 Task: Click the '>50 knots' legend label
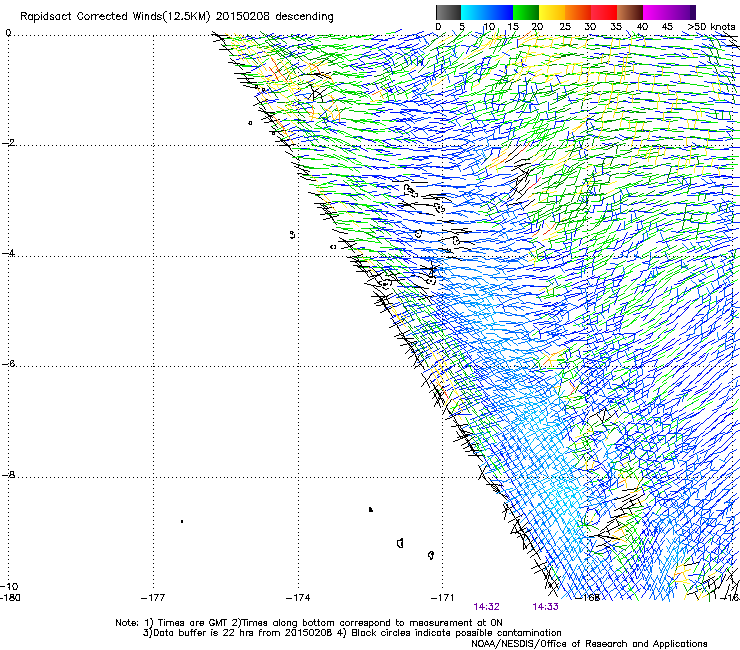click(711, 27)
